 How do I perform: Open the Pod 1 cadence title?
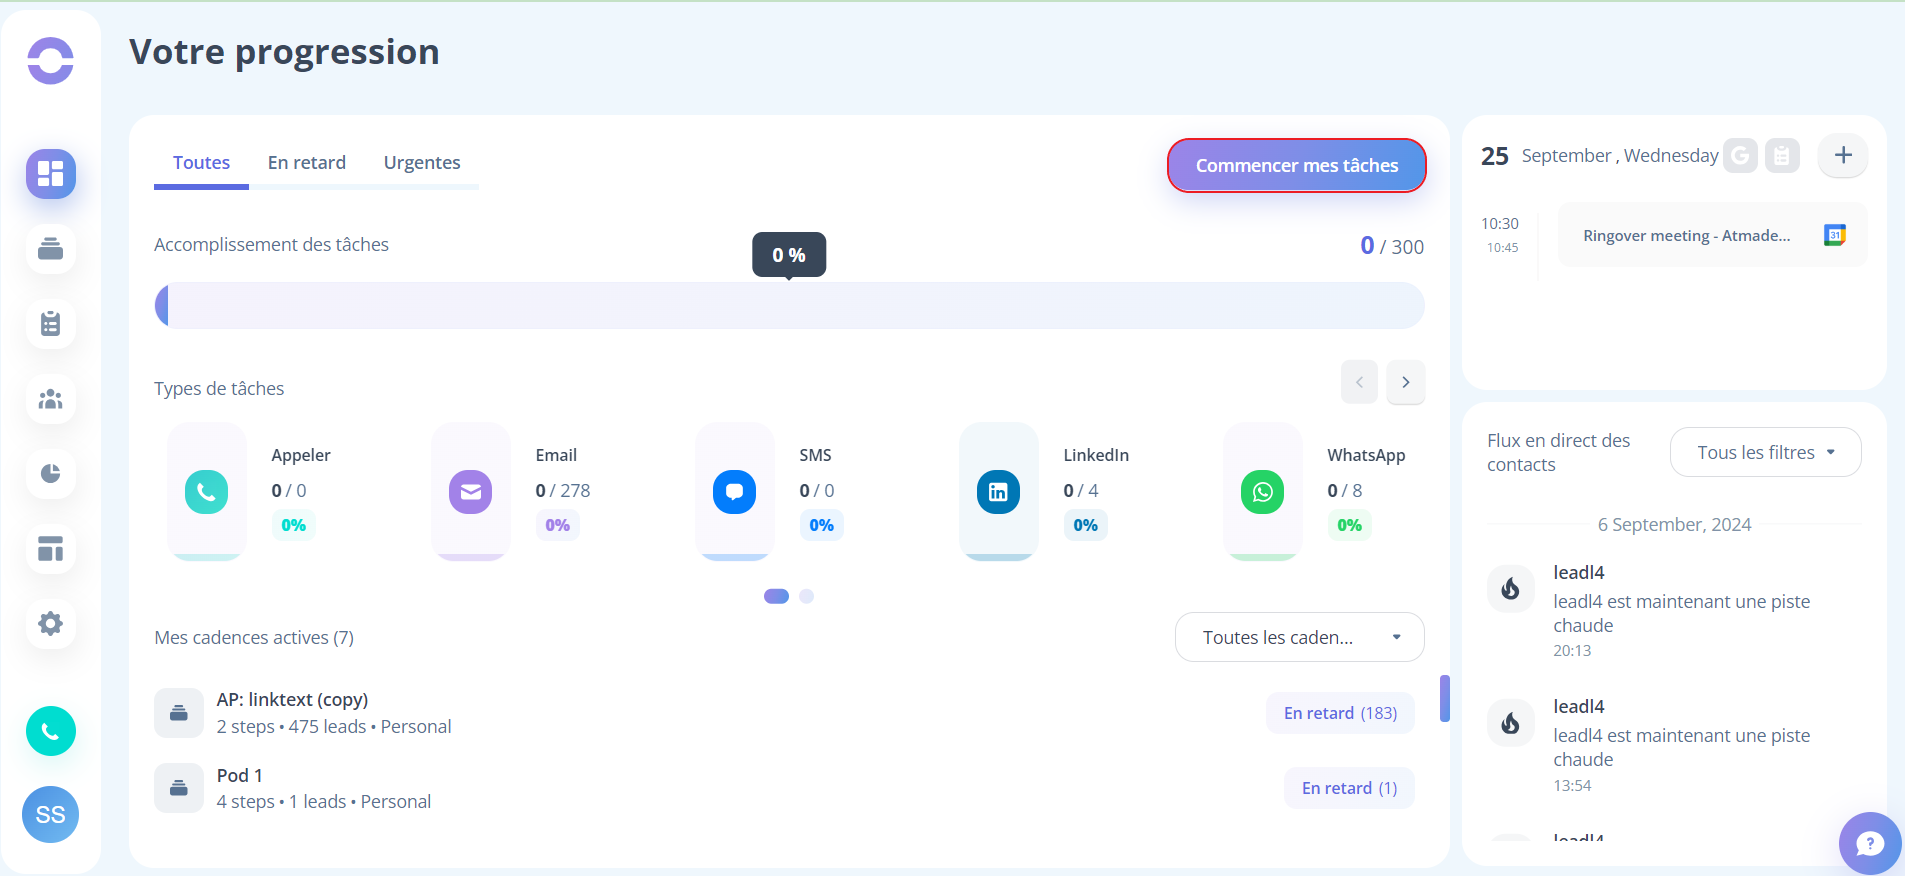pyautogui.click(x=240, y=775)
